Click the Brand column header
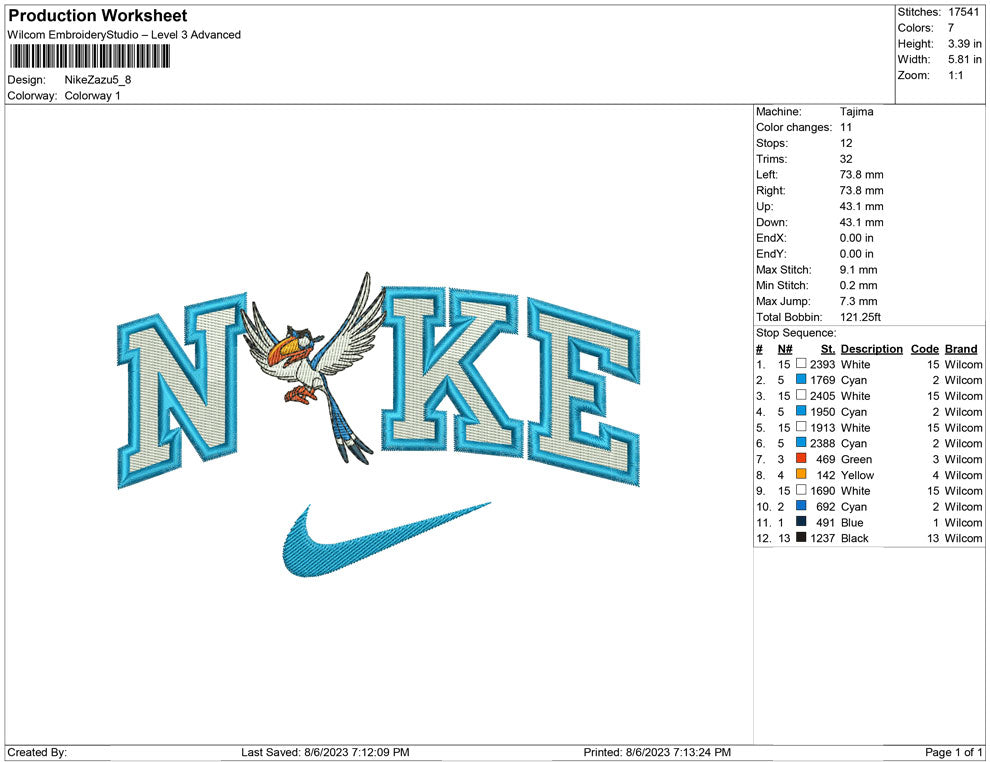 coord(961,348)
